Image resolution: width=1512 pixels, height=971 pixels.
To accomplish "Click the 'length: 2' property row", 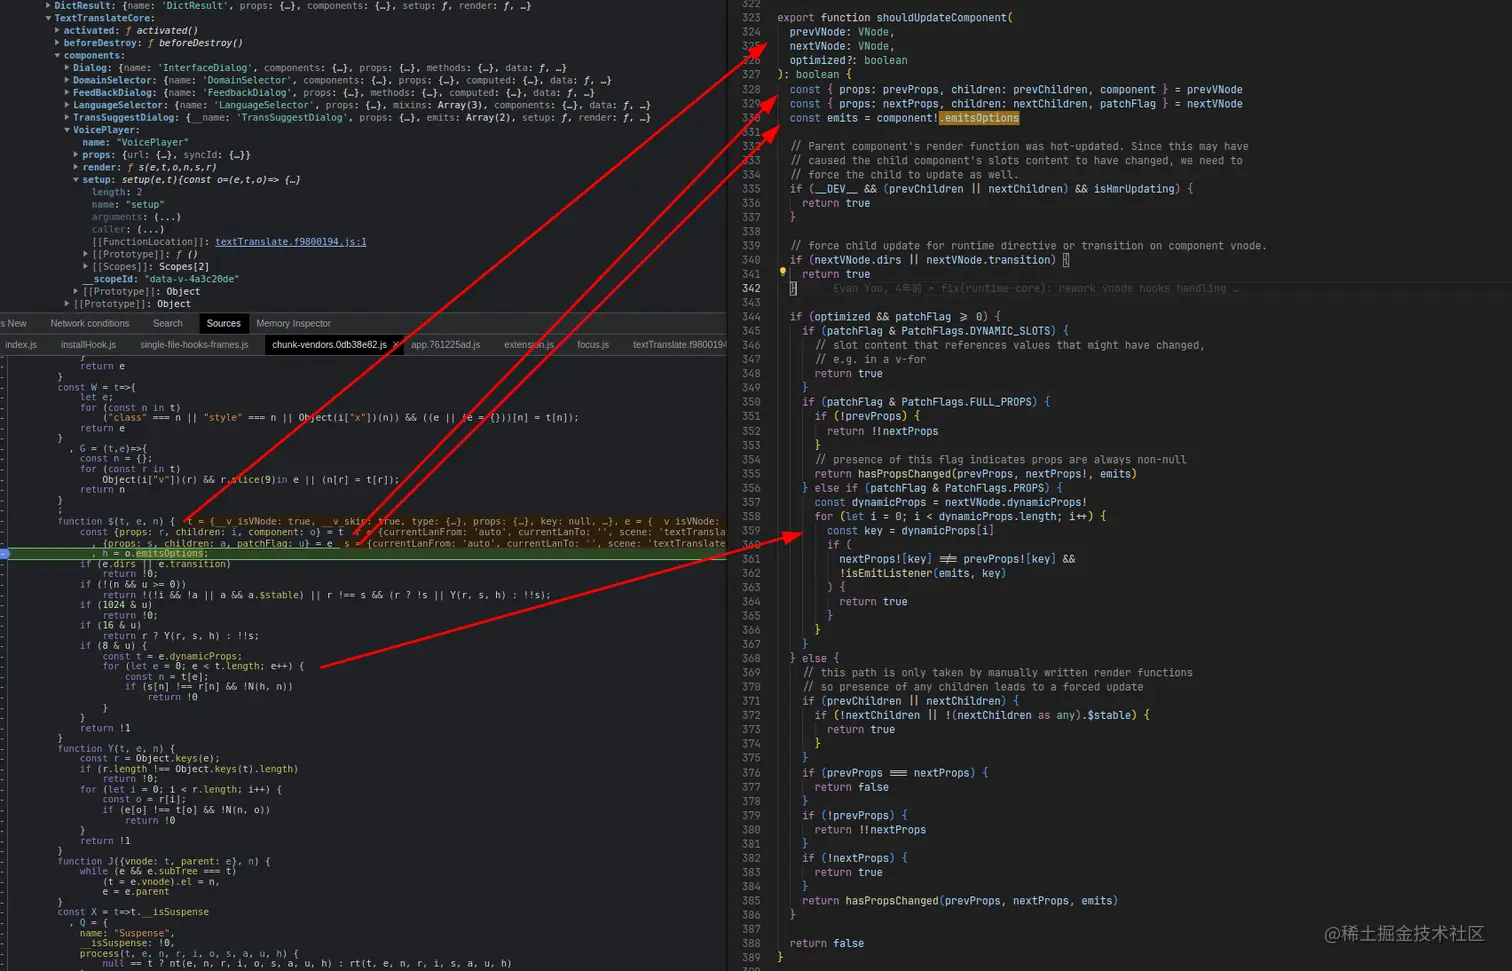I will point(117,192).
